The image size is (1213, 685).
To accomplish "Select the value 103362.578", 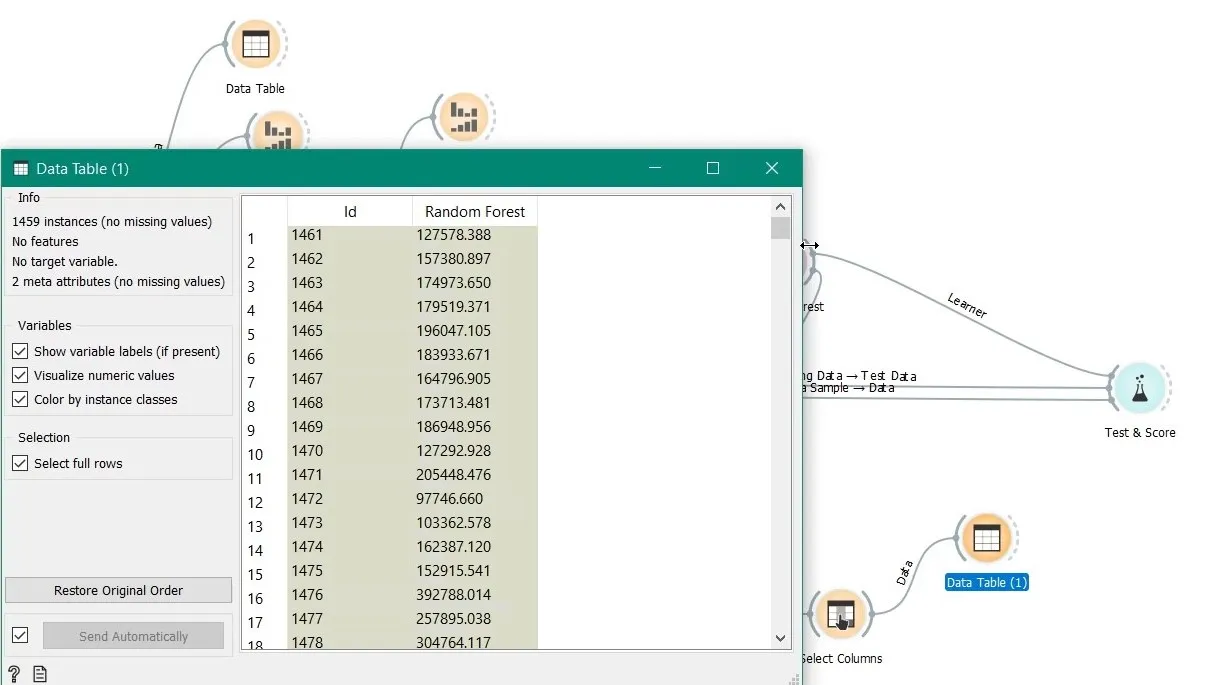I will point(475,523).
